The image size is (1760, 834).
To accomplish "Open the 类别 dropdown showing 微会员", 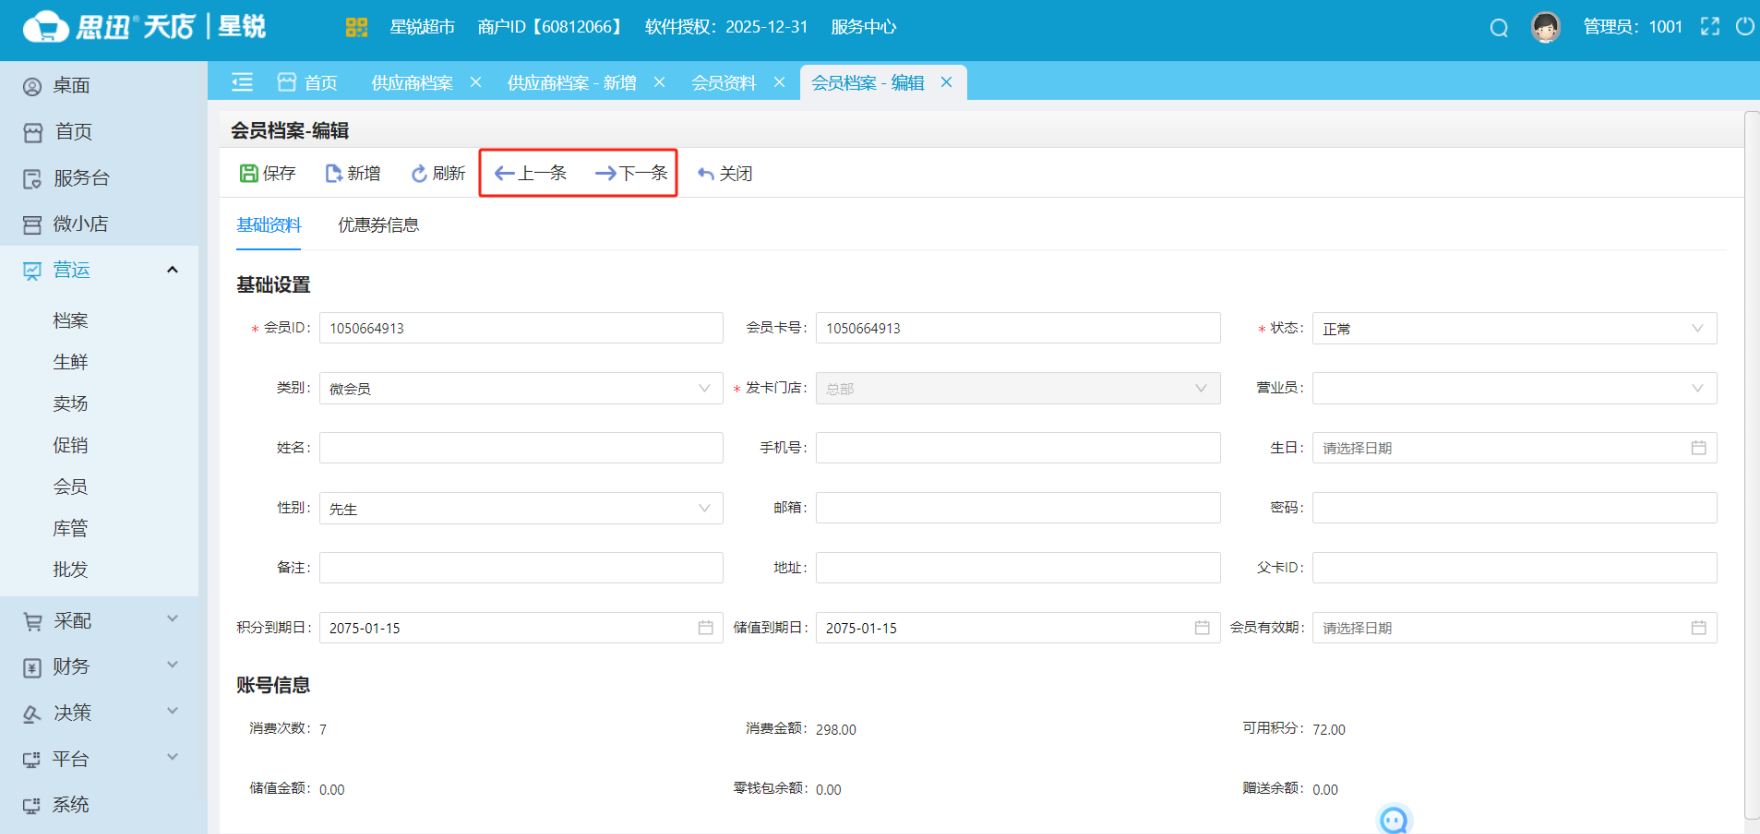I will click(520, 388).
